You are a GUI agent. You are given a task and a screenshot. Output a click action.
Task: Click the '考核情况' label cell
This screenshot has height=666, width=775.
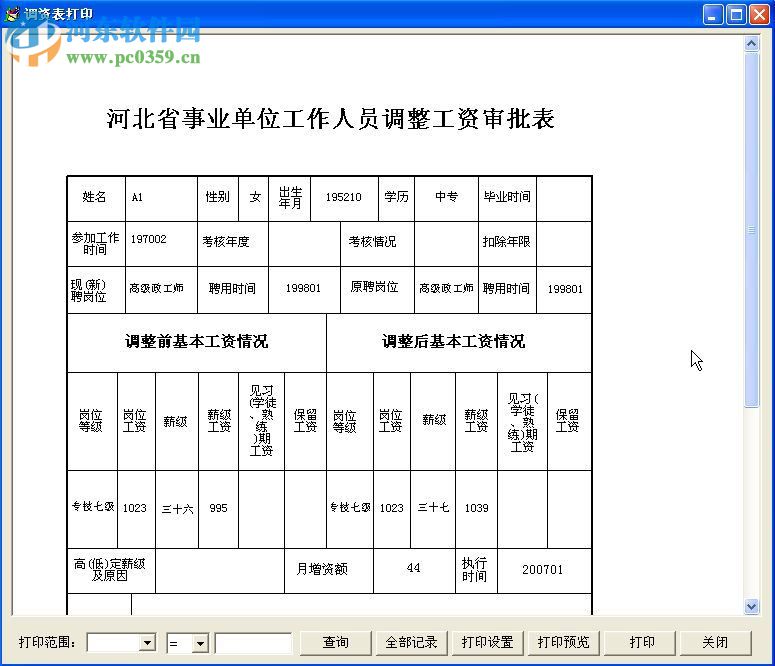click(377, 242)
